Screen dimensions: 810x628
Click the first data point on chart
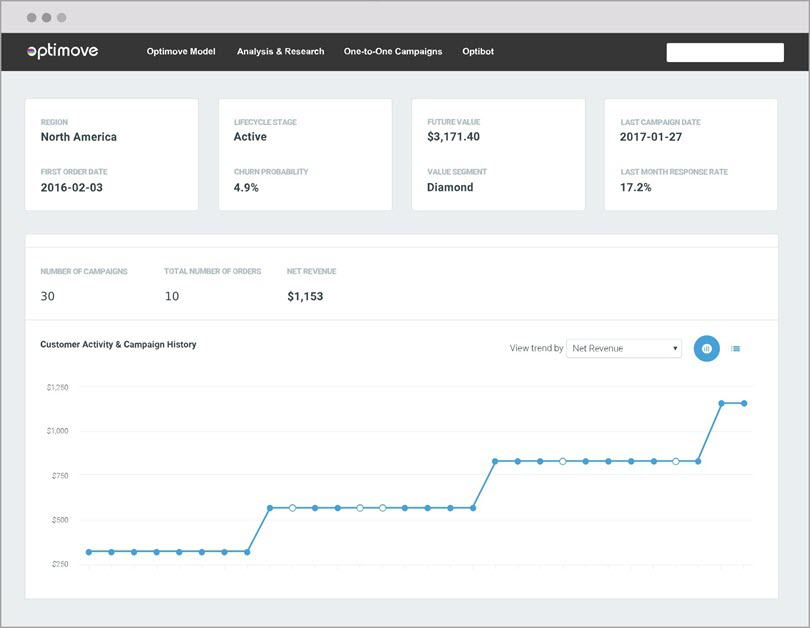(89, 552)
